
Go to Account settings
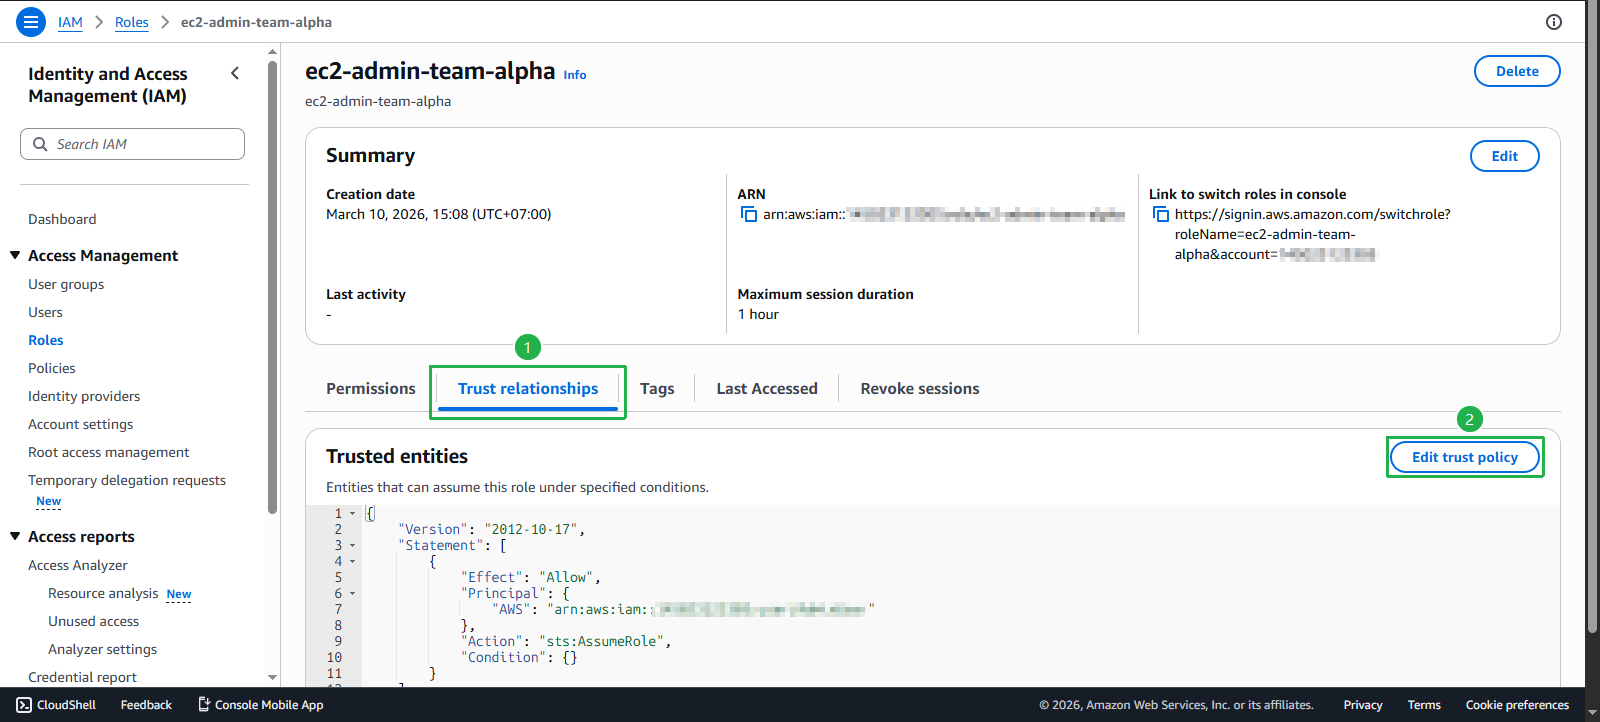tap(81, 424)
